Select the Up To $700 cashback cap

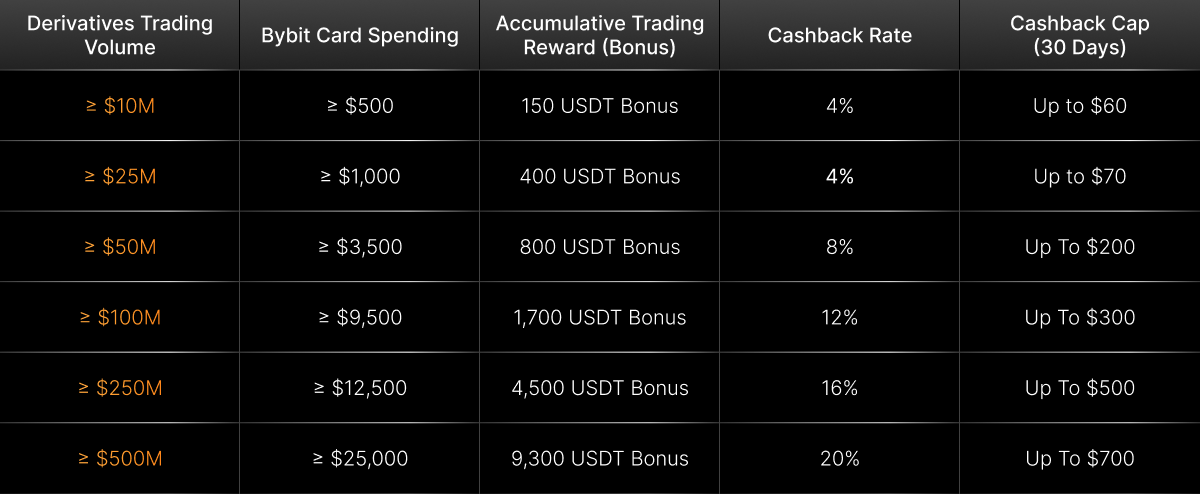[1080, 459]
